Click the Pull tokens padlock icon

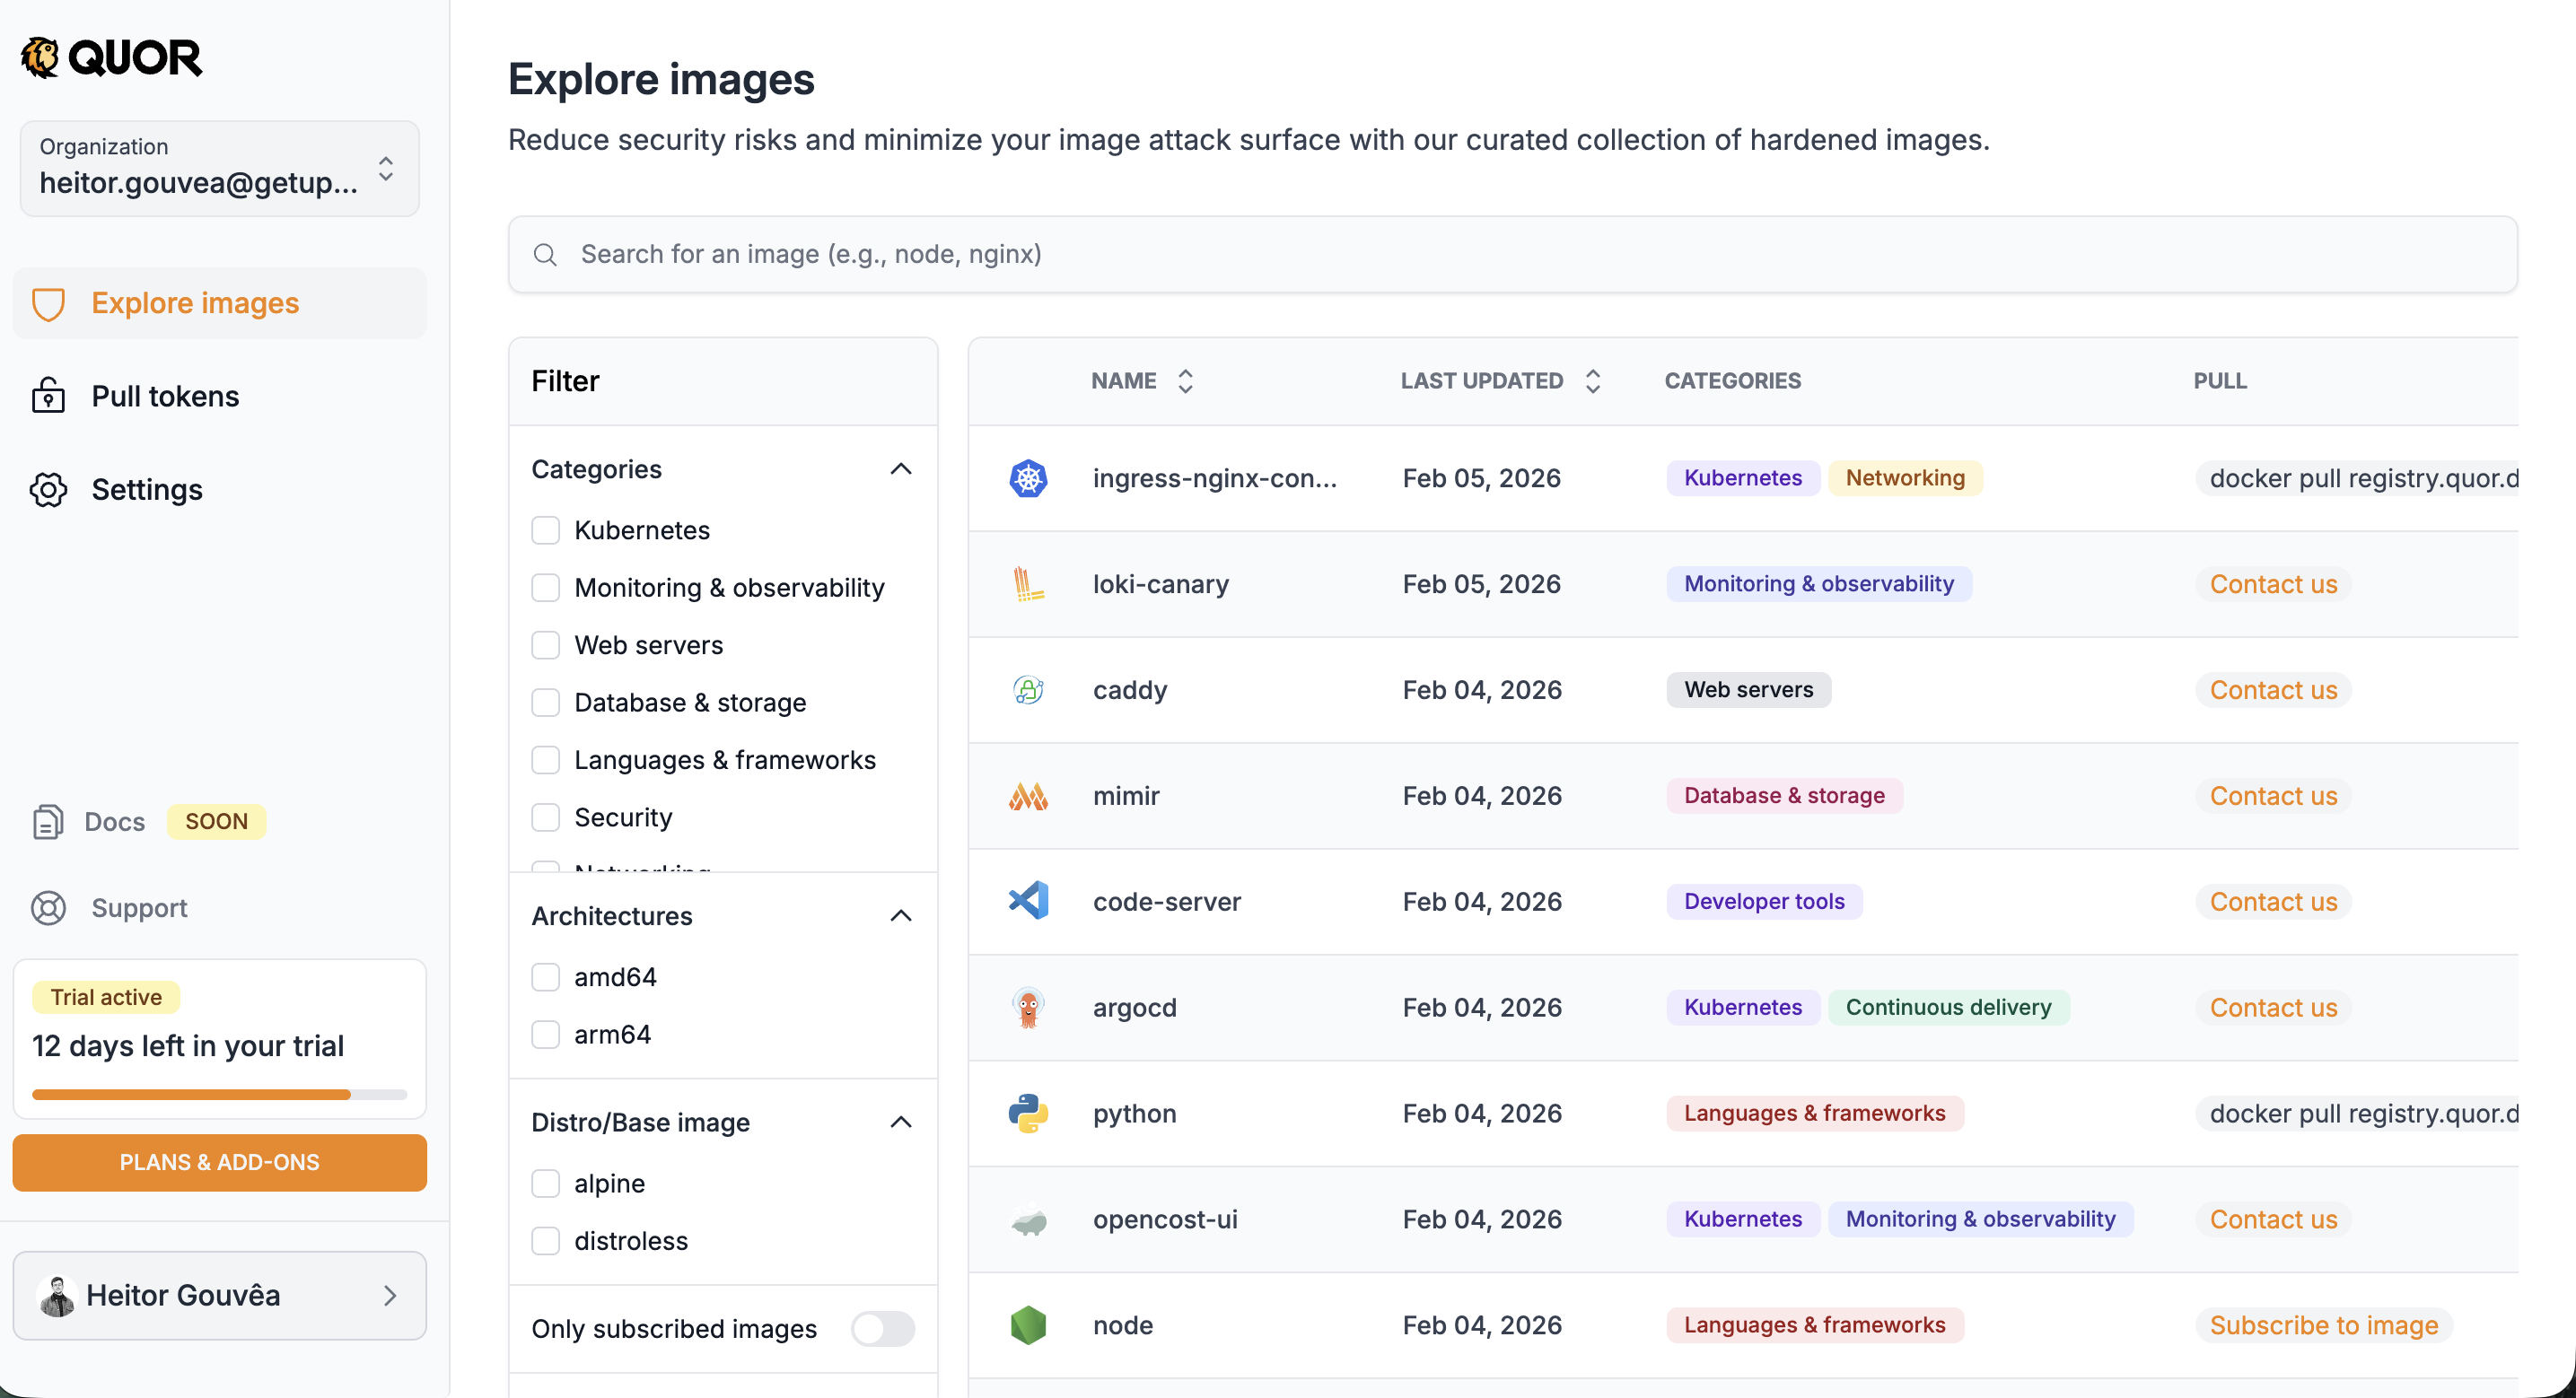(x=48, y=395)
